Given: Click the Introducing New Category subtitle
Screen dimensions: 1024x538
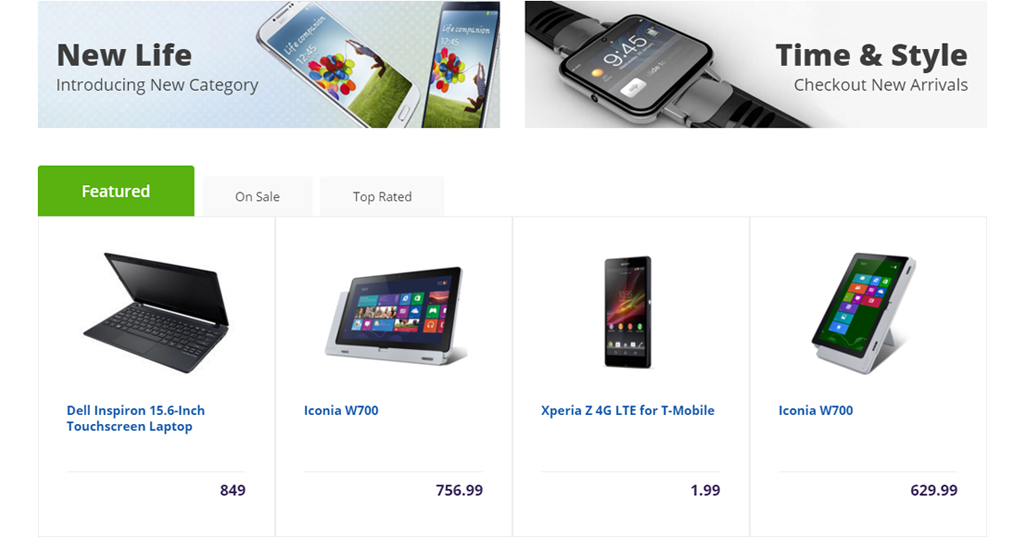Looking at the screenshot, I should click(x=157, y=86).
